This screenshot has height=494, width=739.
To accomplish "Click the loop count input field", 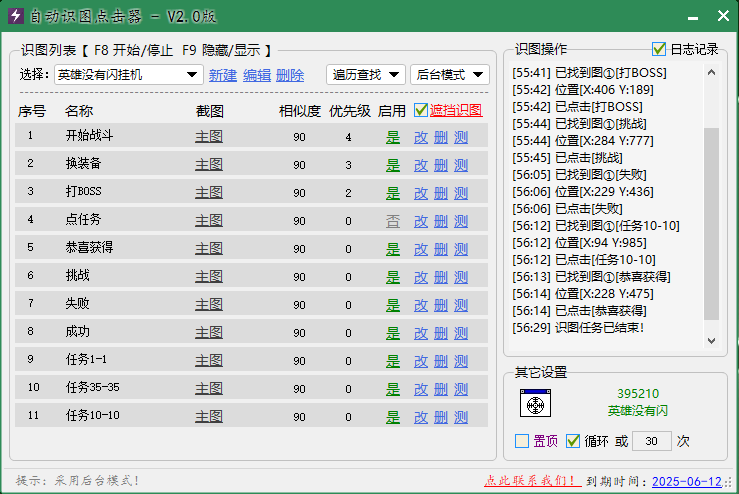I will tap(652, 441).
